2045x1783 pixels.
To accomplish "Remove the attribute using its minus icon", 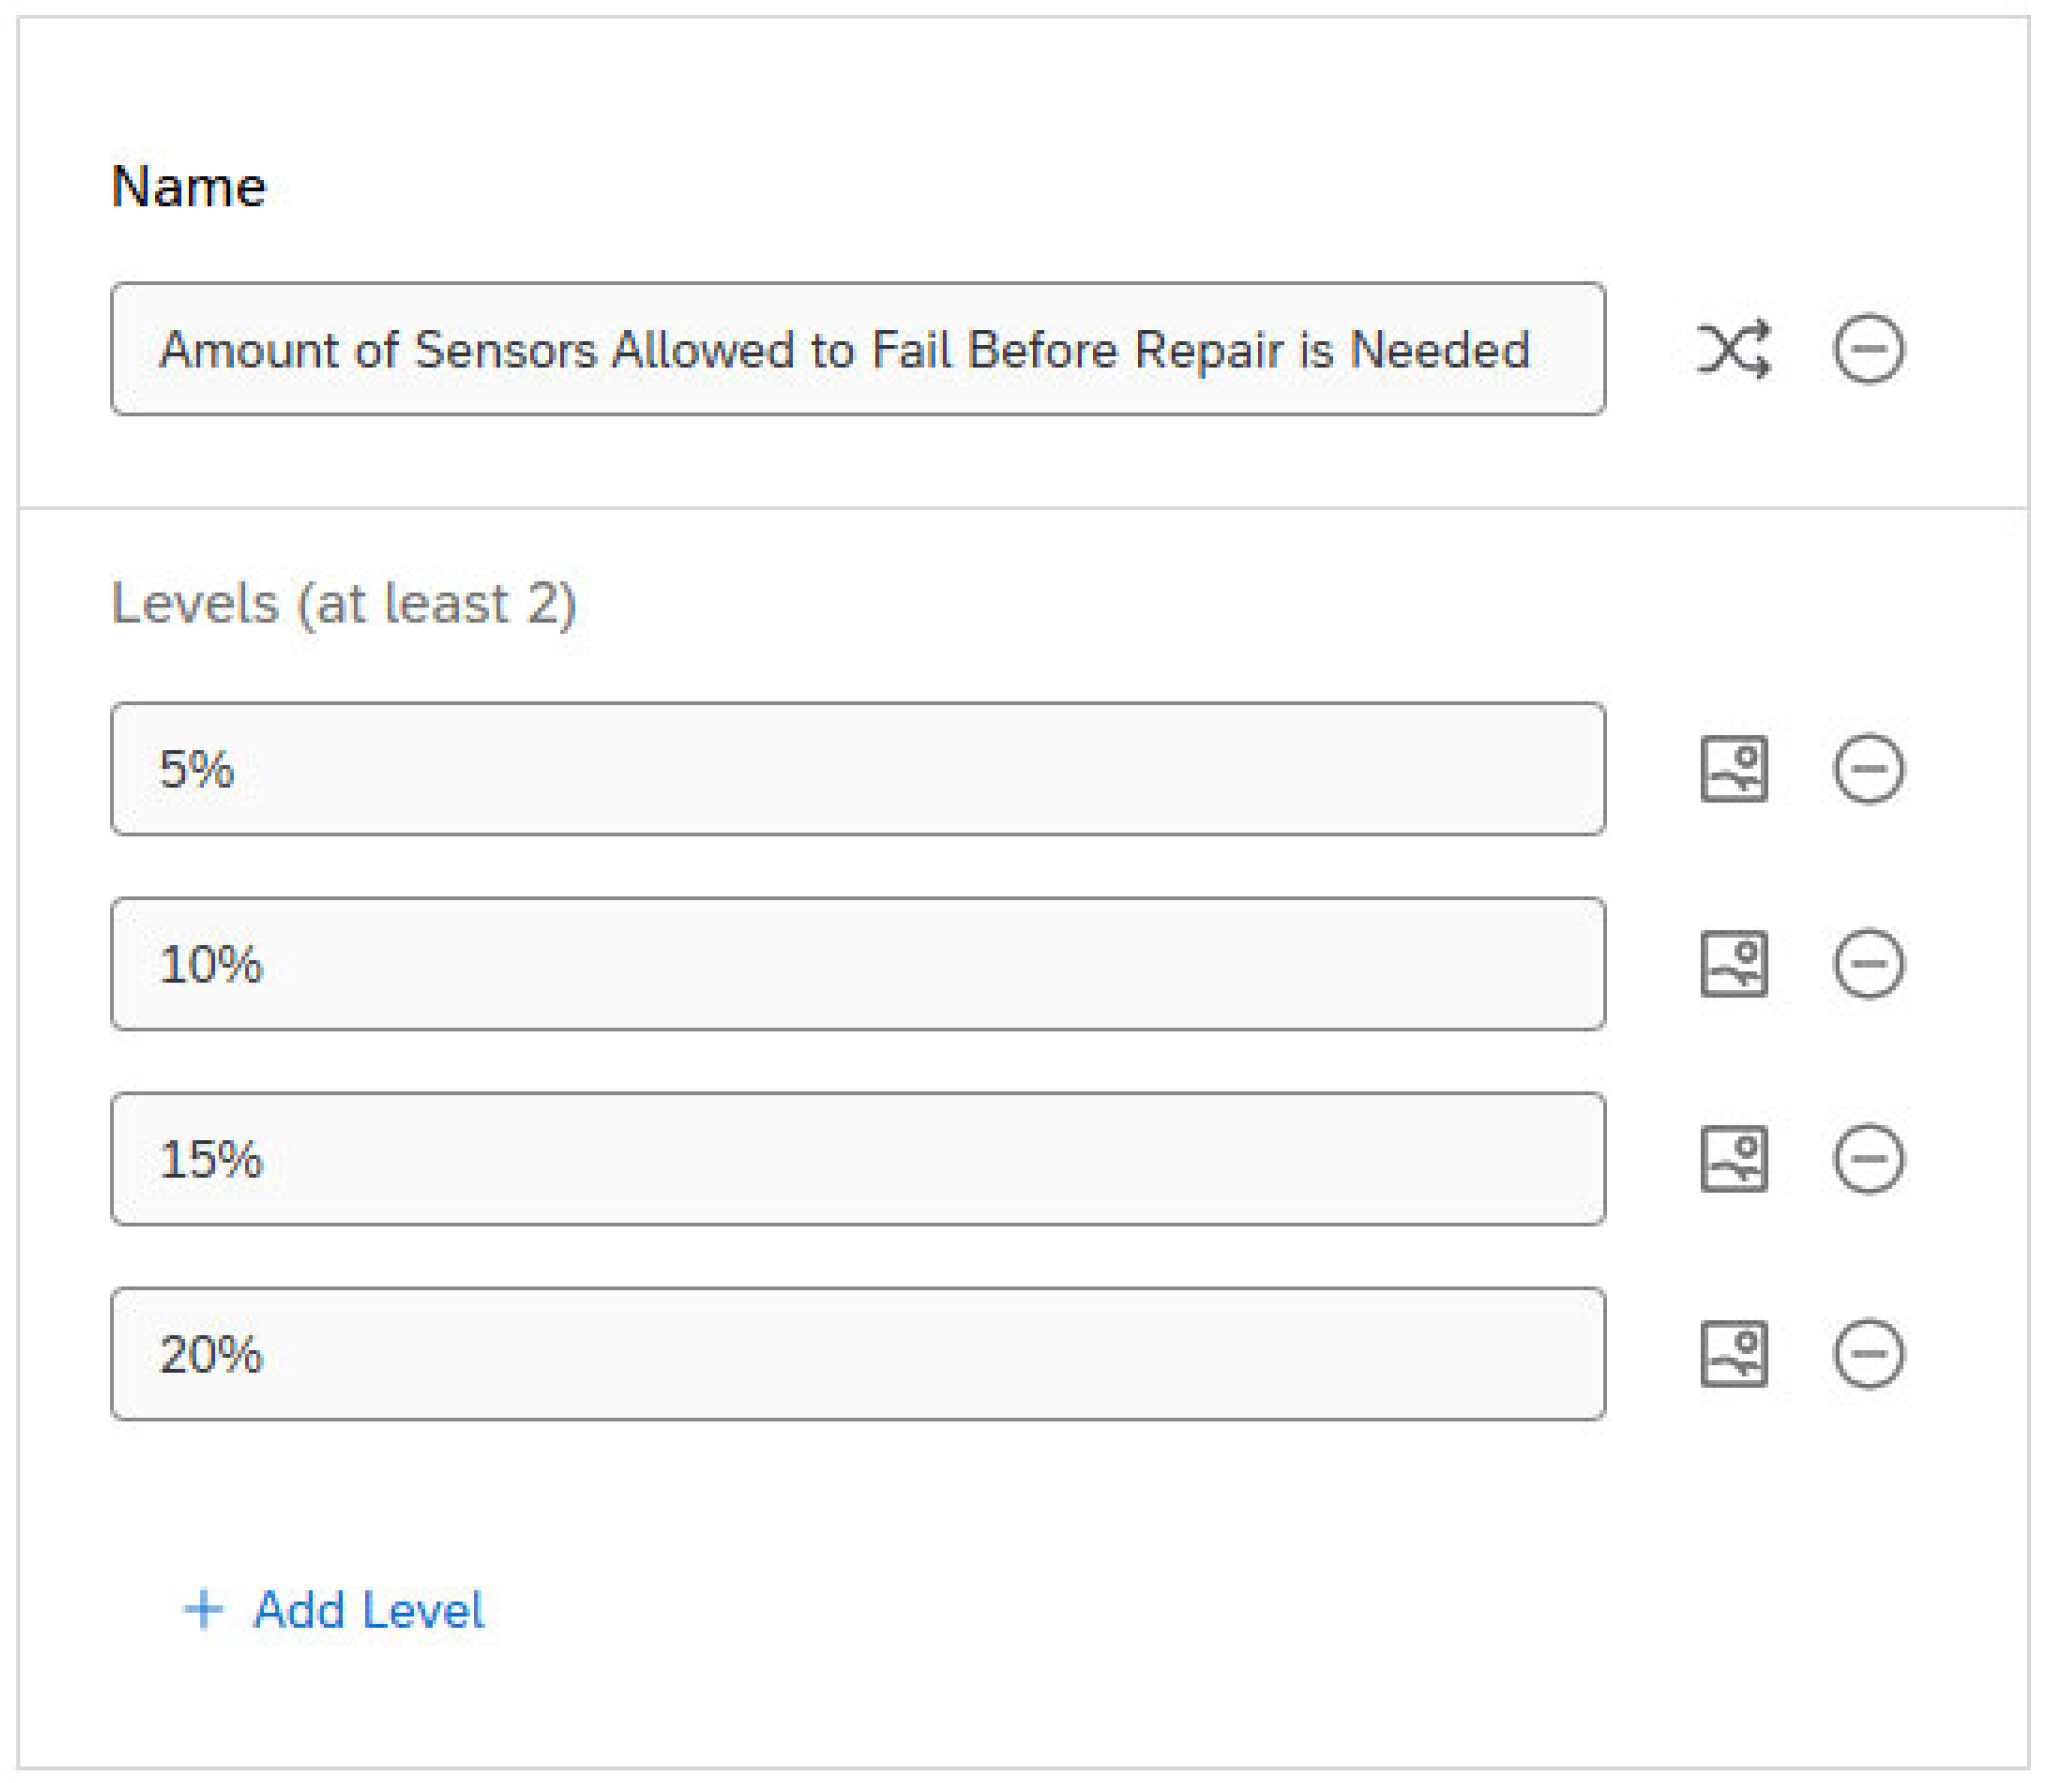I will [x=1868, y=349].
